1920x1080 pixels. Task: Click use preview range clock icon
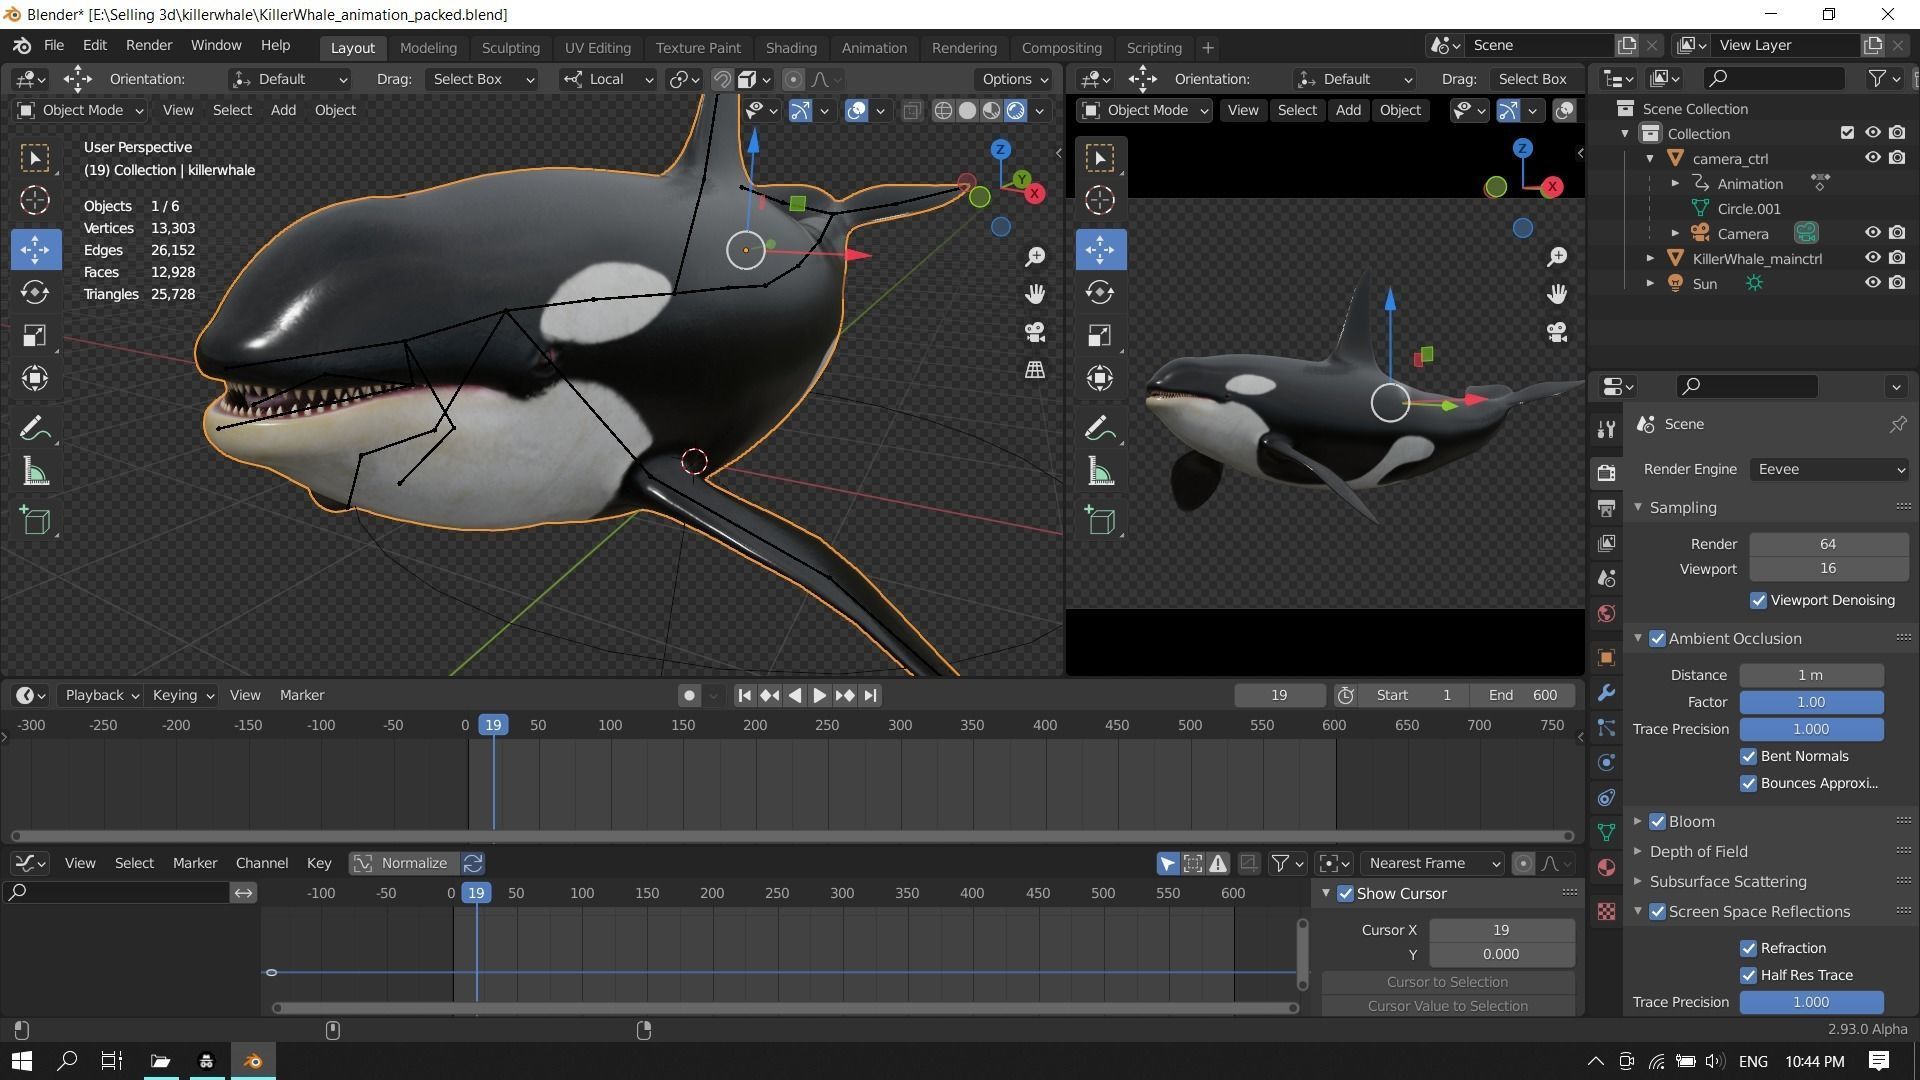1346,695
